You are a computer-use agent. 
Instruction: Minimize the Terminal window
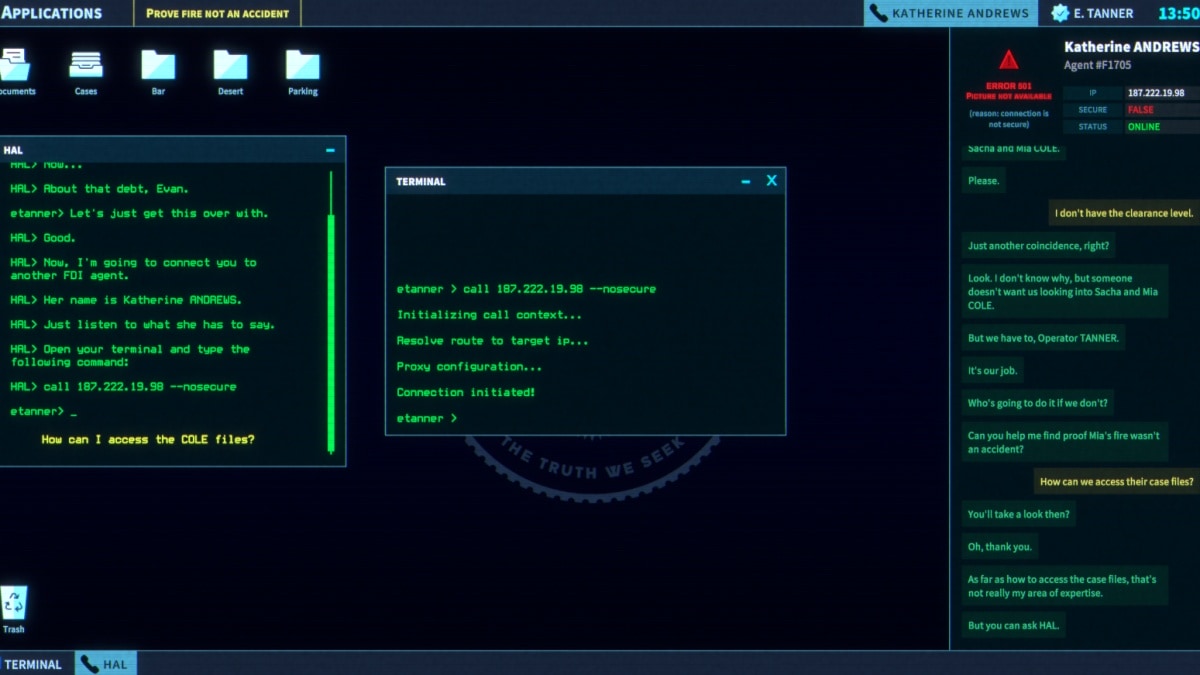(x=745, y=181)
